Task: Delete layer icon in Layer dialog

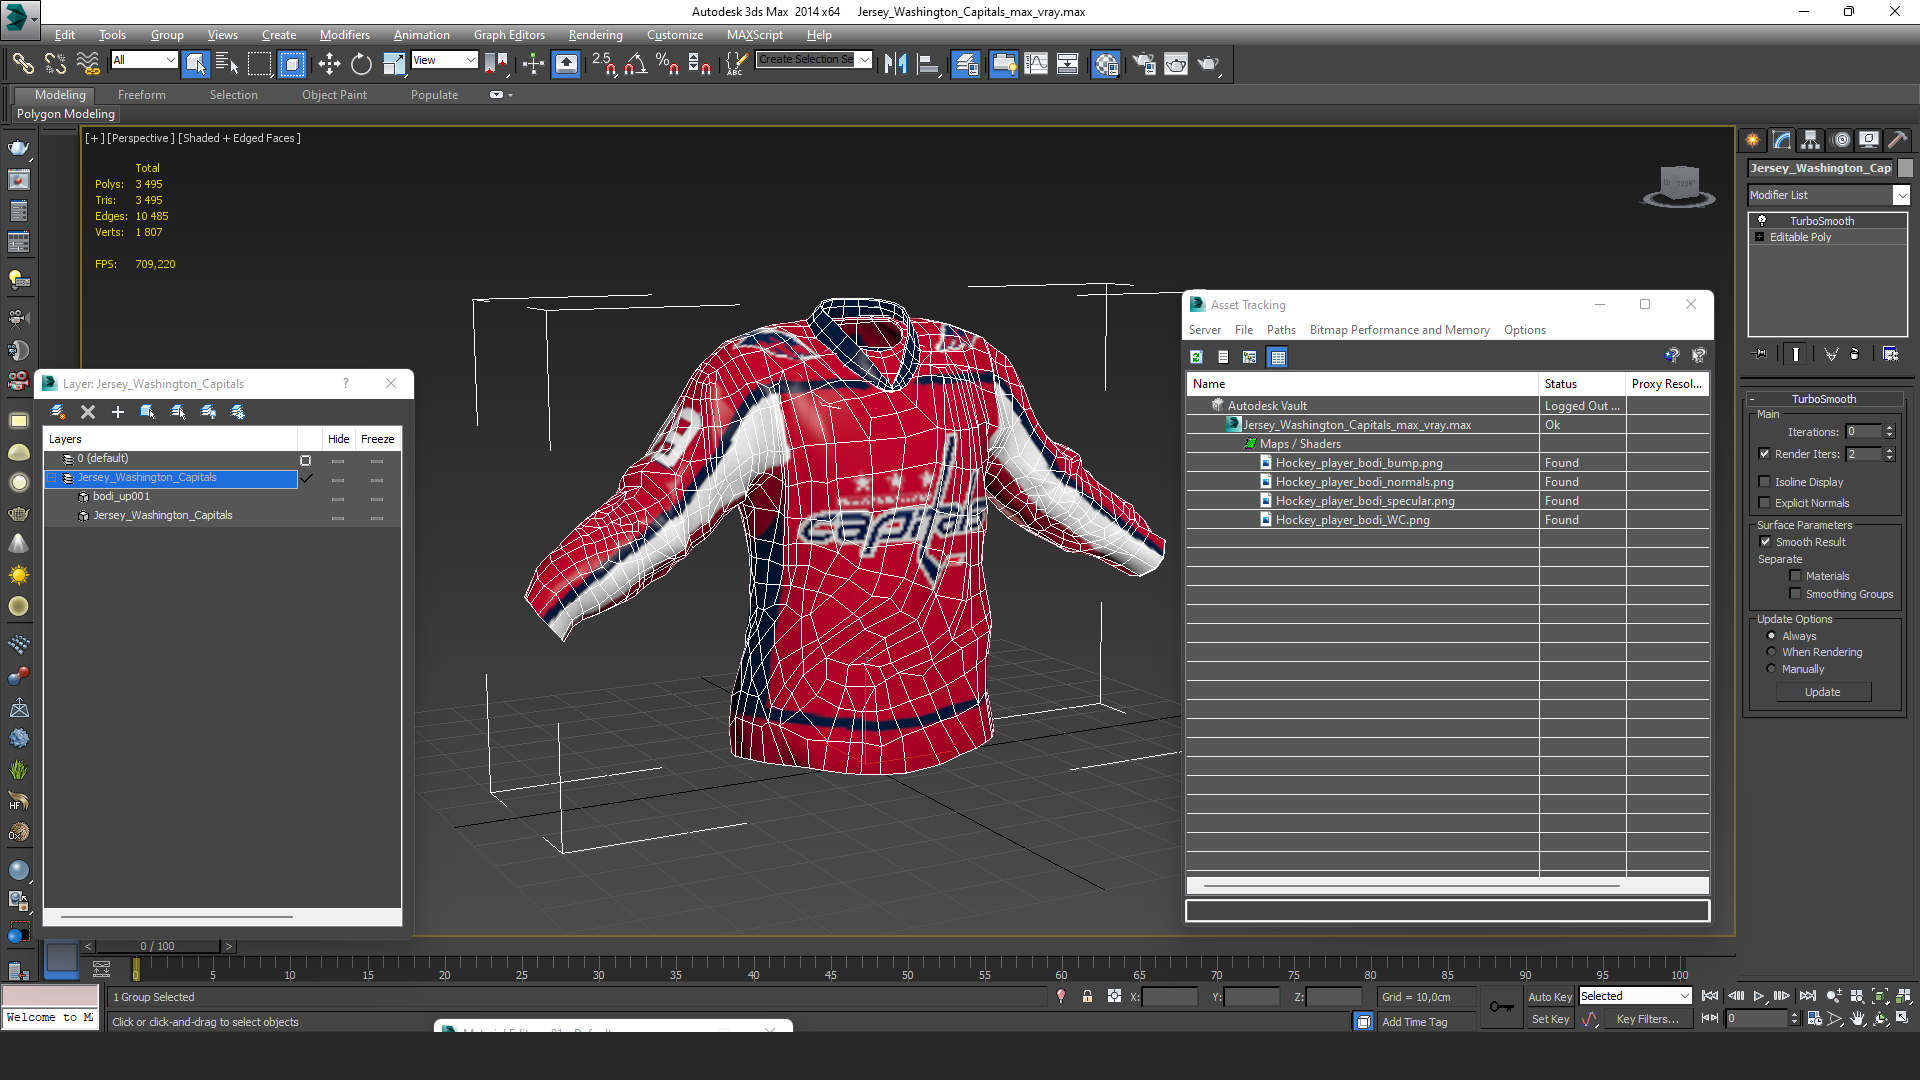Action: pos(88,412)
